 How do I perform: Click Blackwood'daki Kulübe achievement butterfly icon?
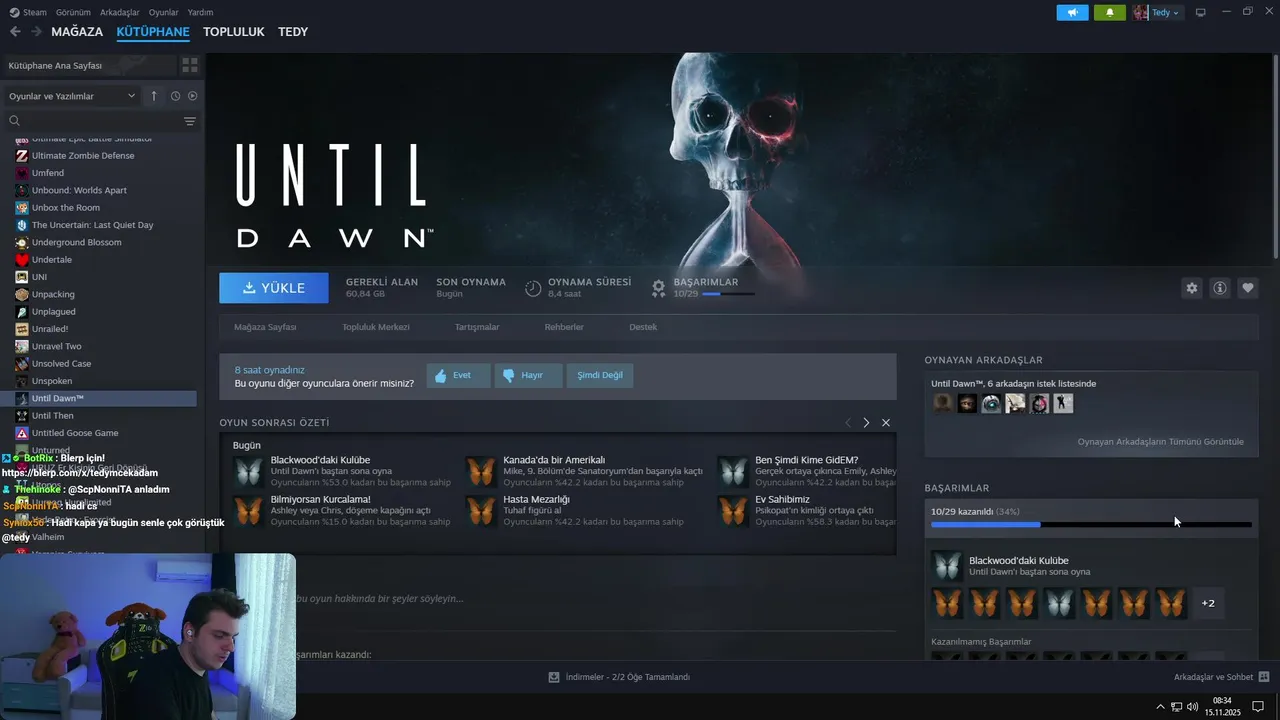click(x=248, y=471)
